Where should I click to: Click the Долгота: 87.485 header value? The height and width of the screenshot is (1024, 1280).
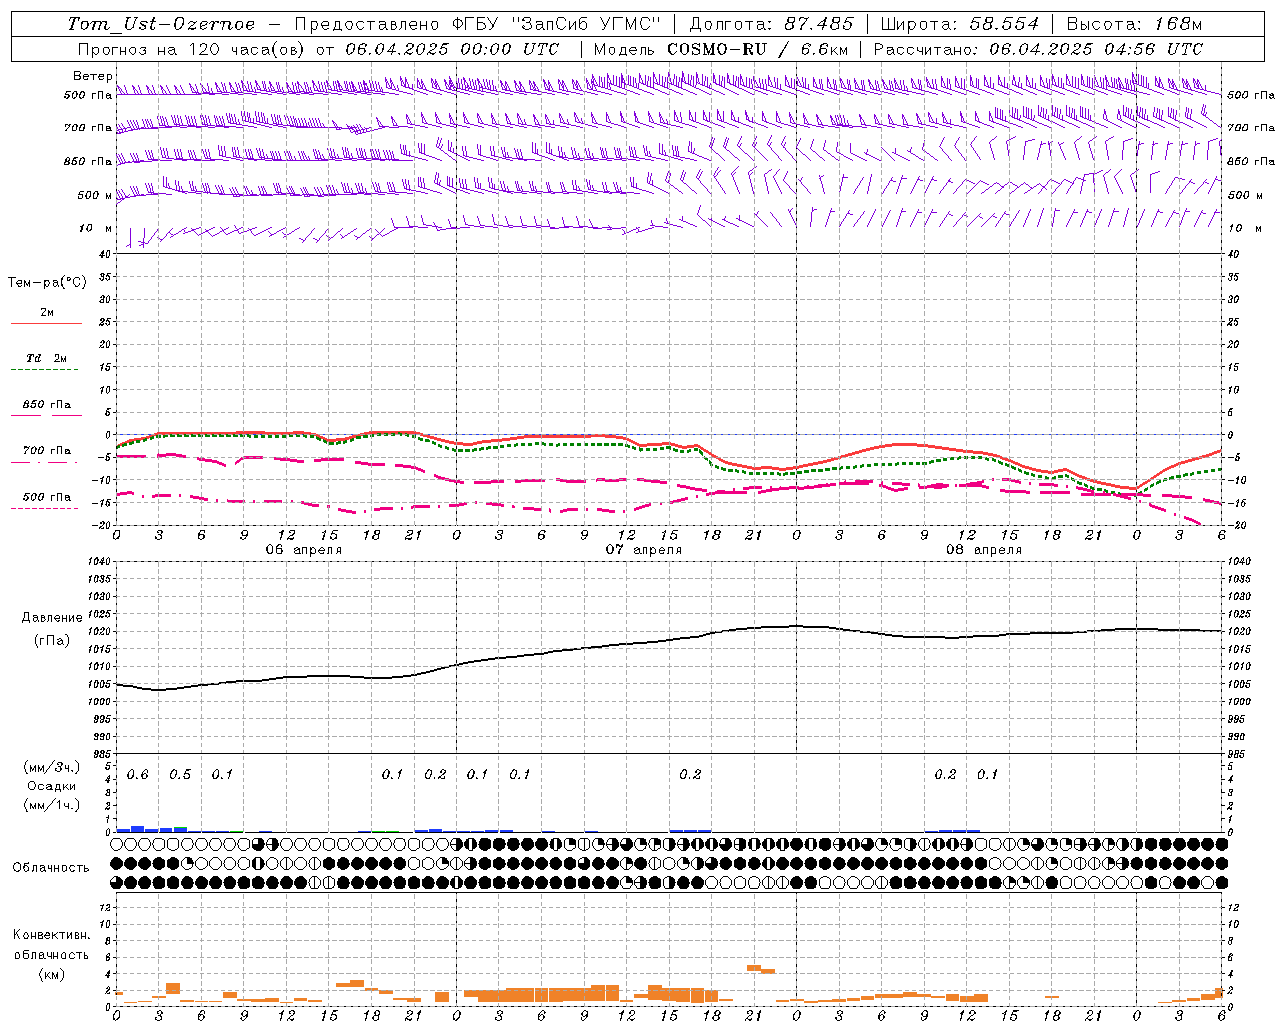(772, 24)
